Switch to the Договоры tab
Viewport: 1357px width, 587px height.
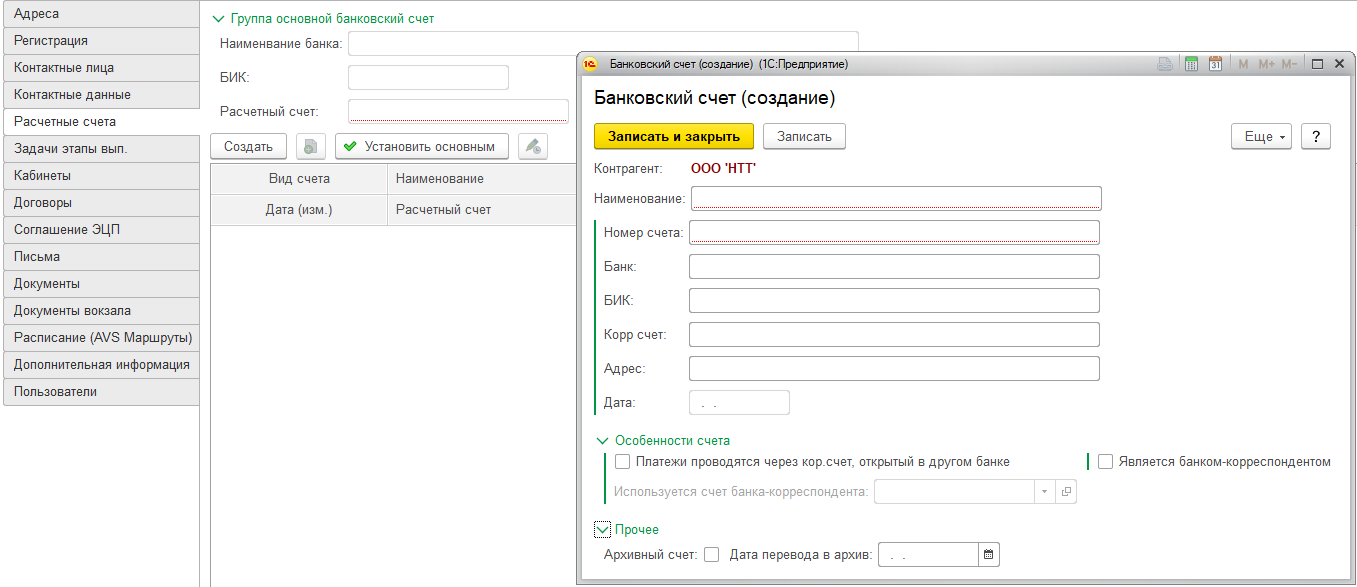click(100, 203)
